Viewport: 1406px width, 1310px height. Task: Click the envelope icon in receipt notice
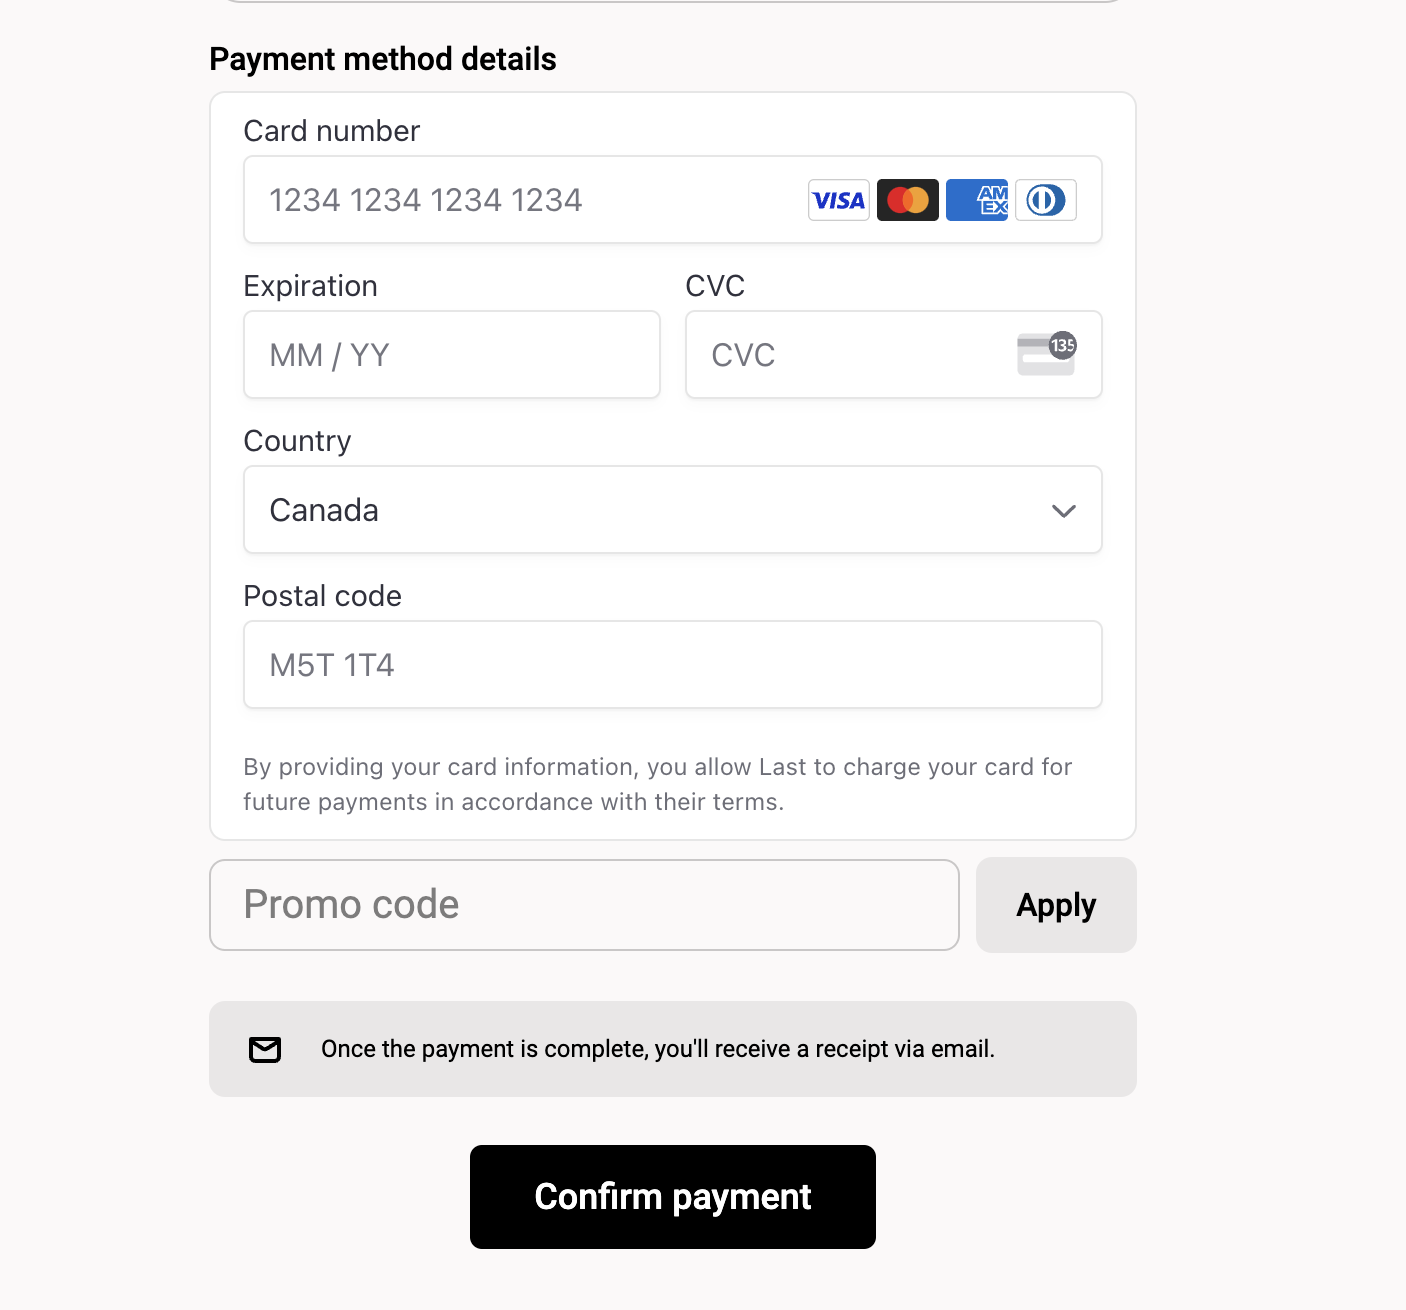tap(265, 1049)
